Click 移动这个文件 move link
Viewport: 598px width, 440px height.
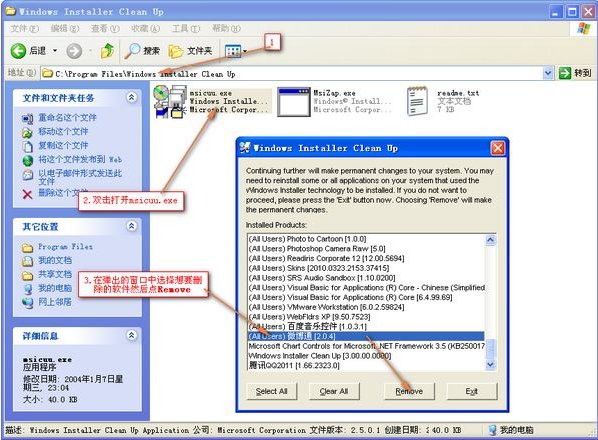point(63,132)
